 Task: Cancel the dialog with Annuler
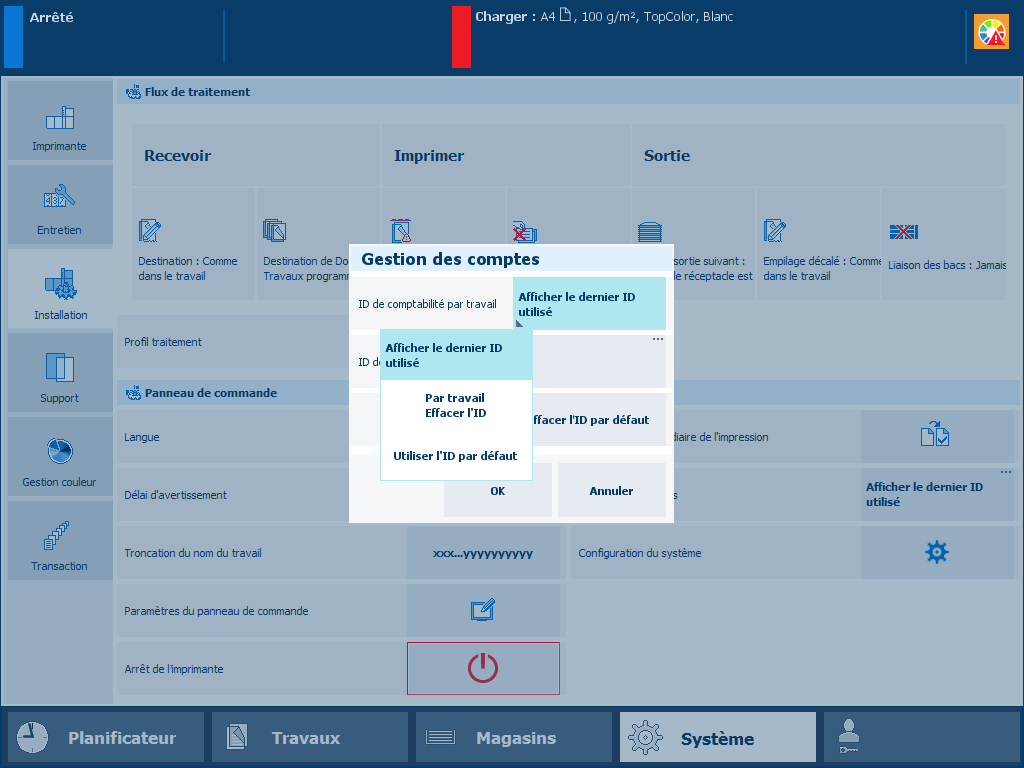click(611, 491)
